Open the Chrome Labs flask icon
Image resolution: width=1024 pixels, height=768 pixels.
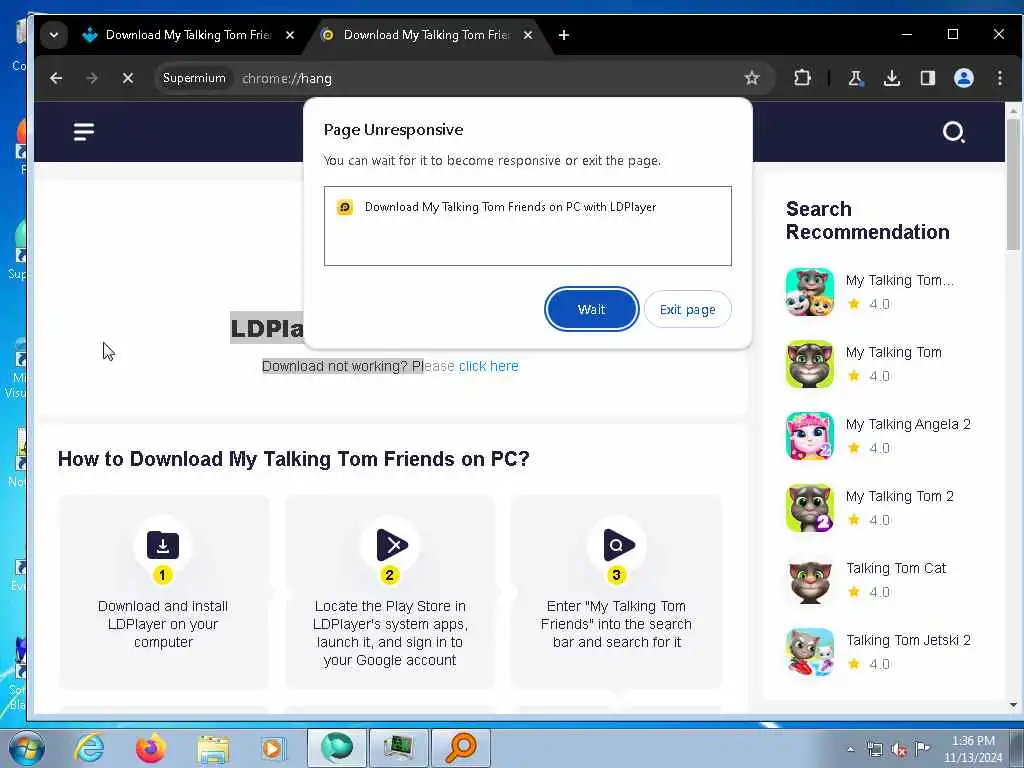coord(856,78)
